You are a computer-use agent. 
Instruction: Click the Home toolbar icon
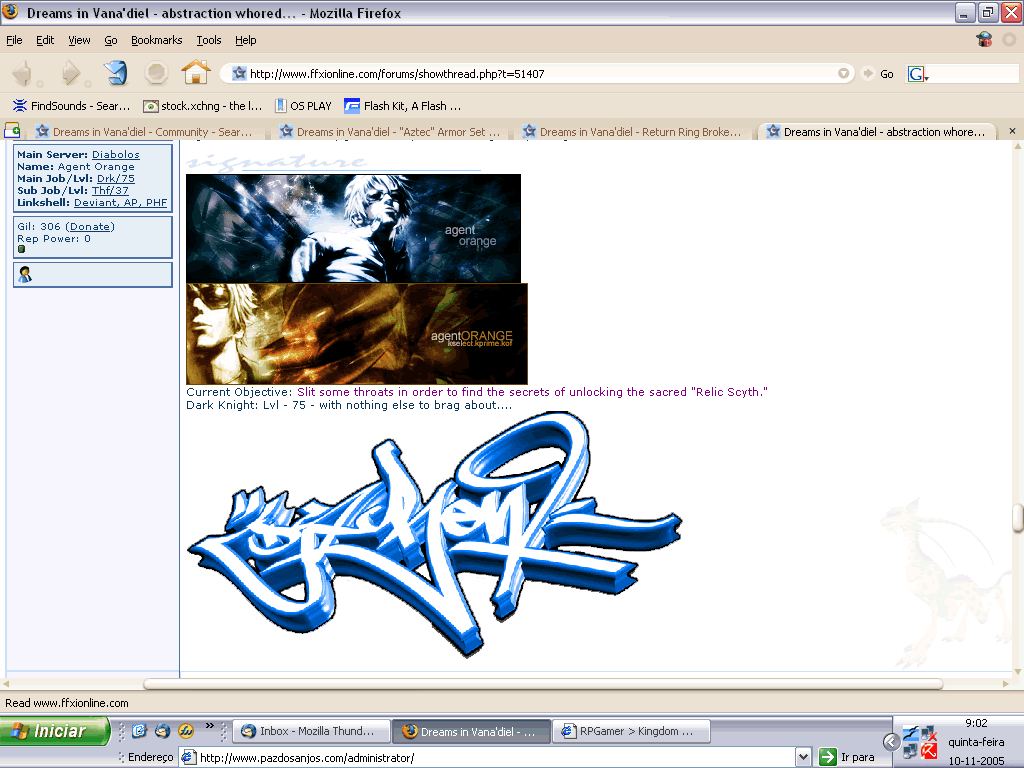pyautogui.click(x=195, y=73)
